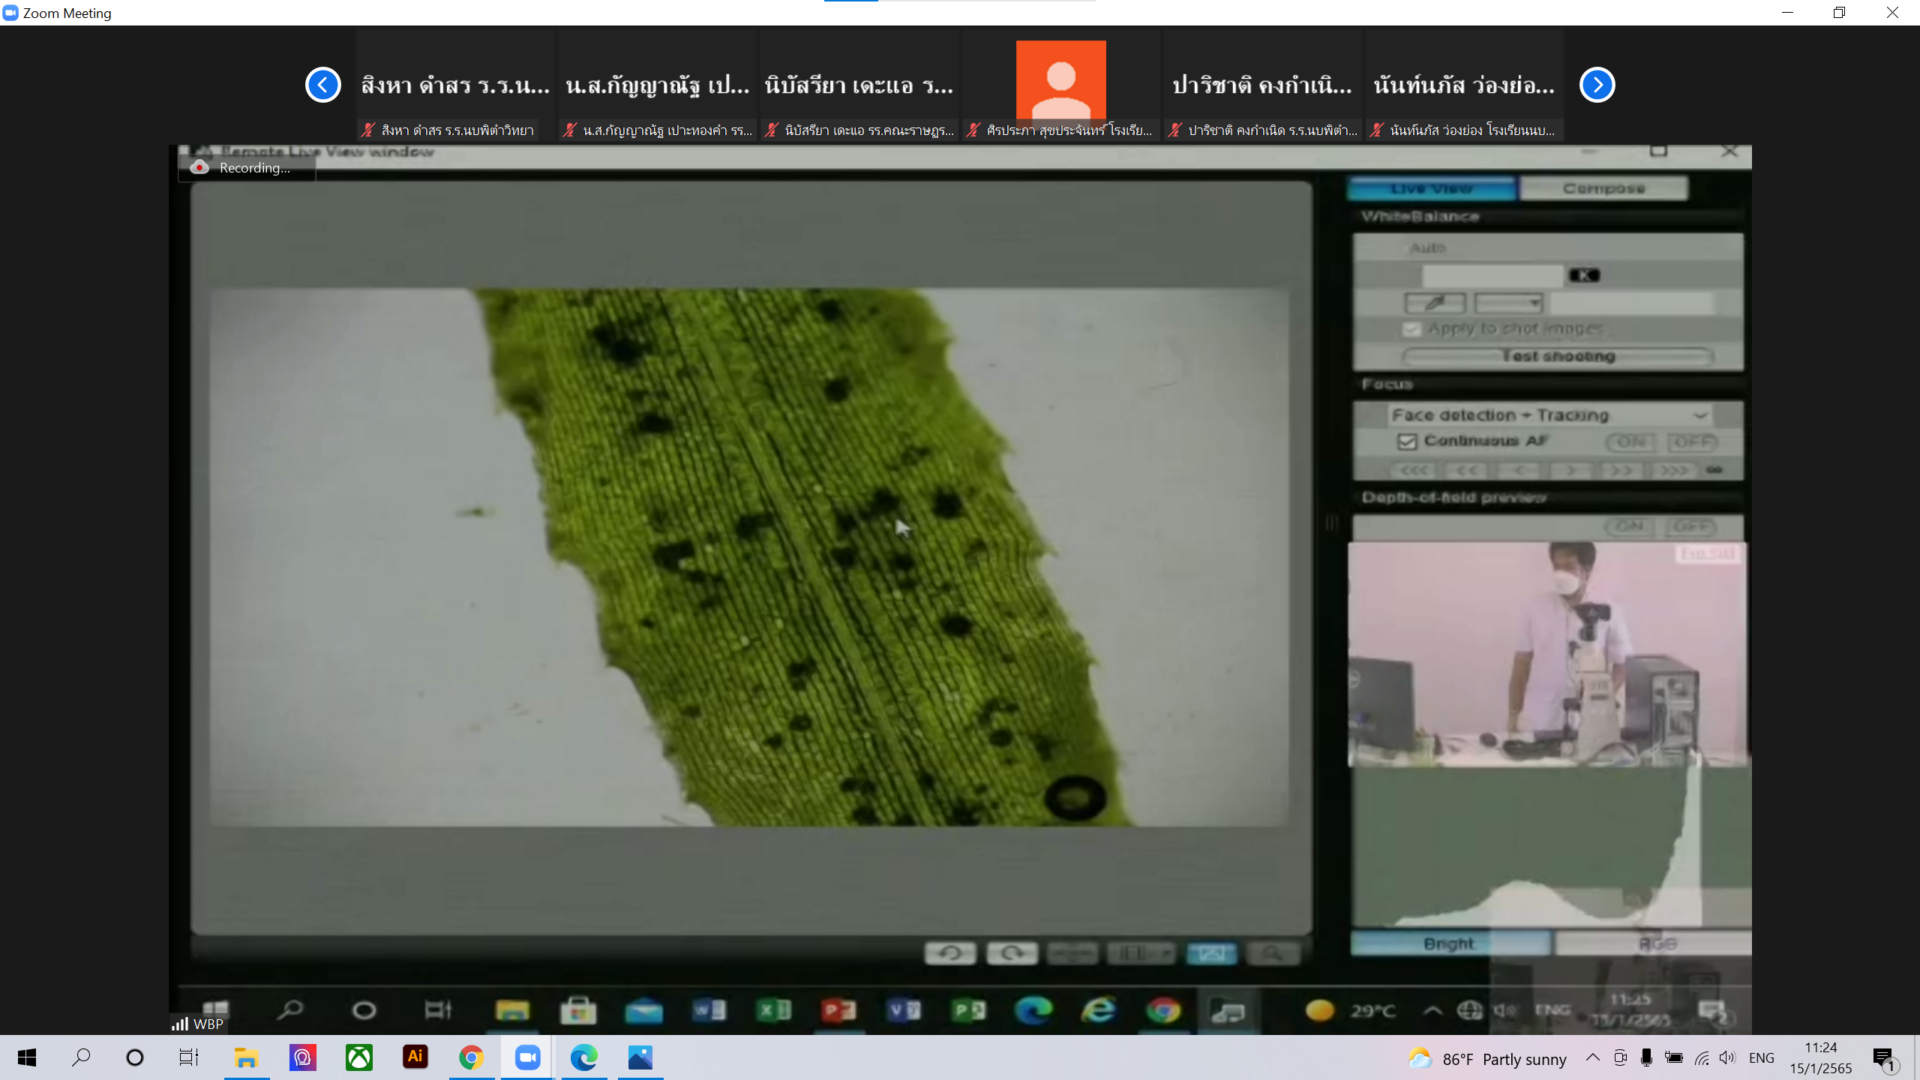Click far focus triple right arrow
This screenshot has width=1920, height=1080.
[1673, 470]
